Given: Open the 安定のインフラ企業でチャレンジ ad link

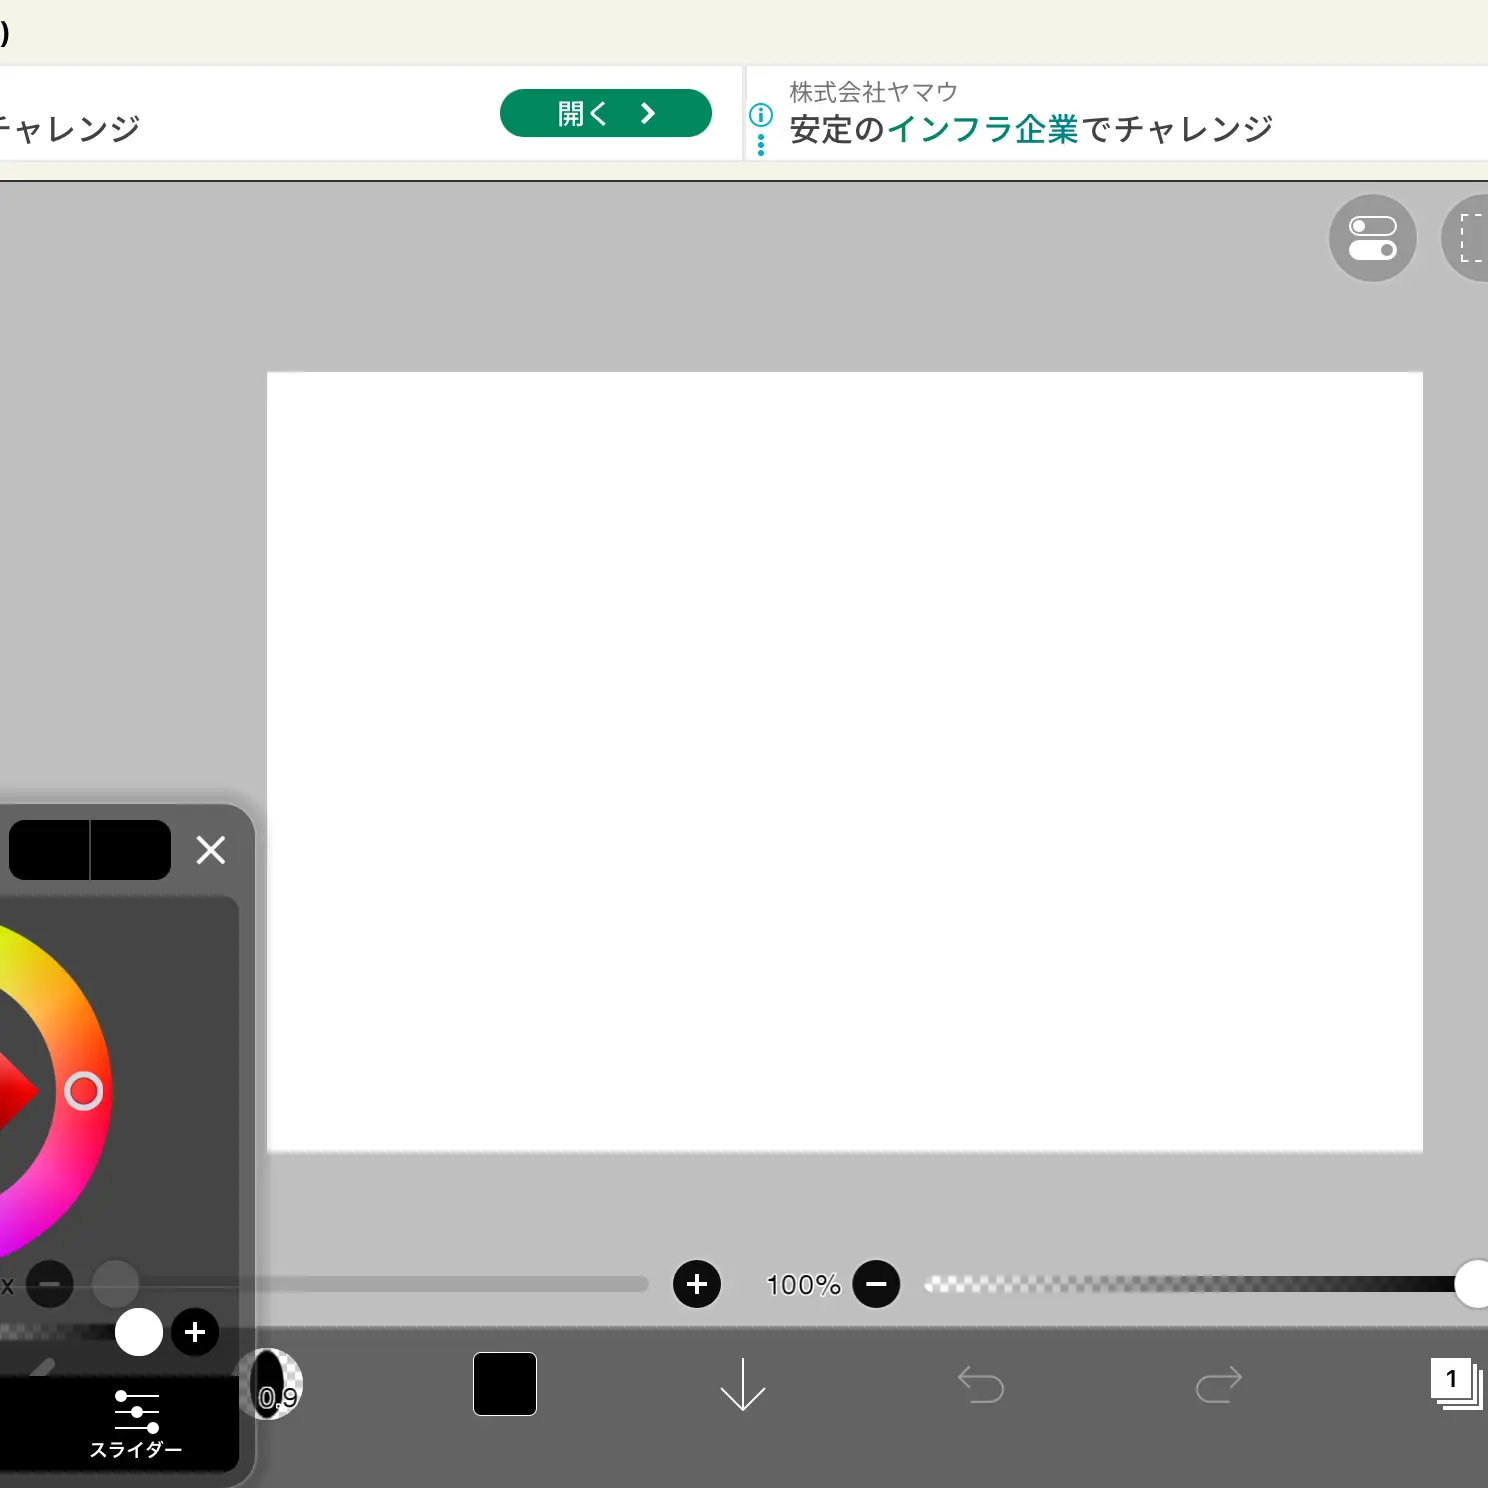Looking at the screenshot, I should click(x=1031, y=130).
